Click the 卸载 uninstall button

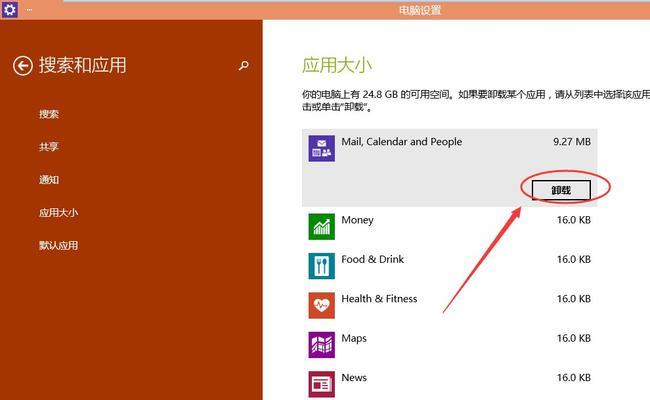pyautogui.click(x=561, y=190)
